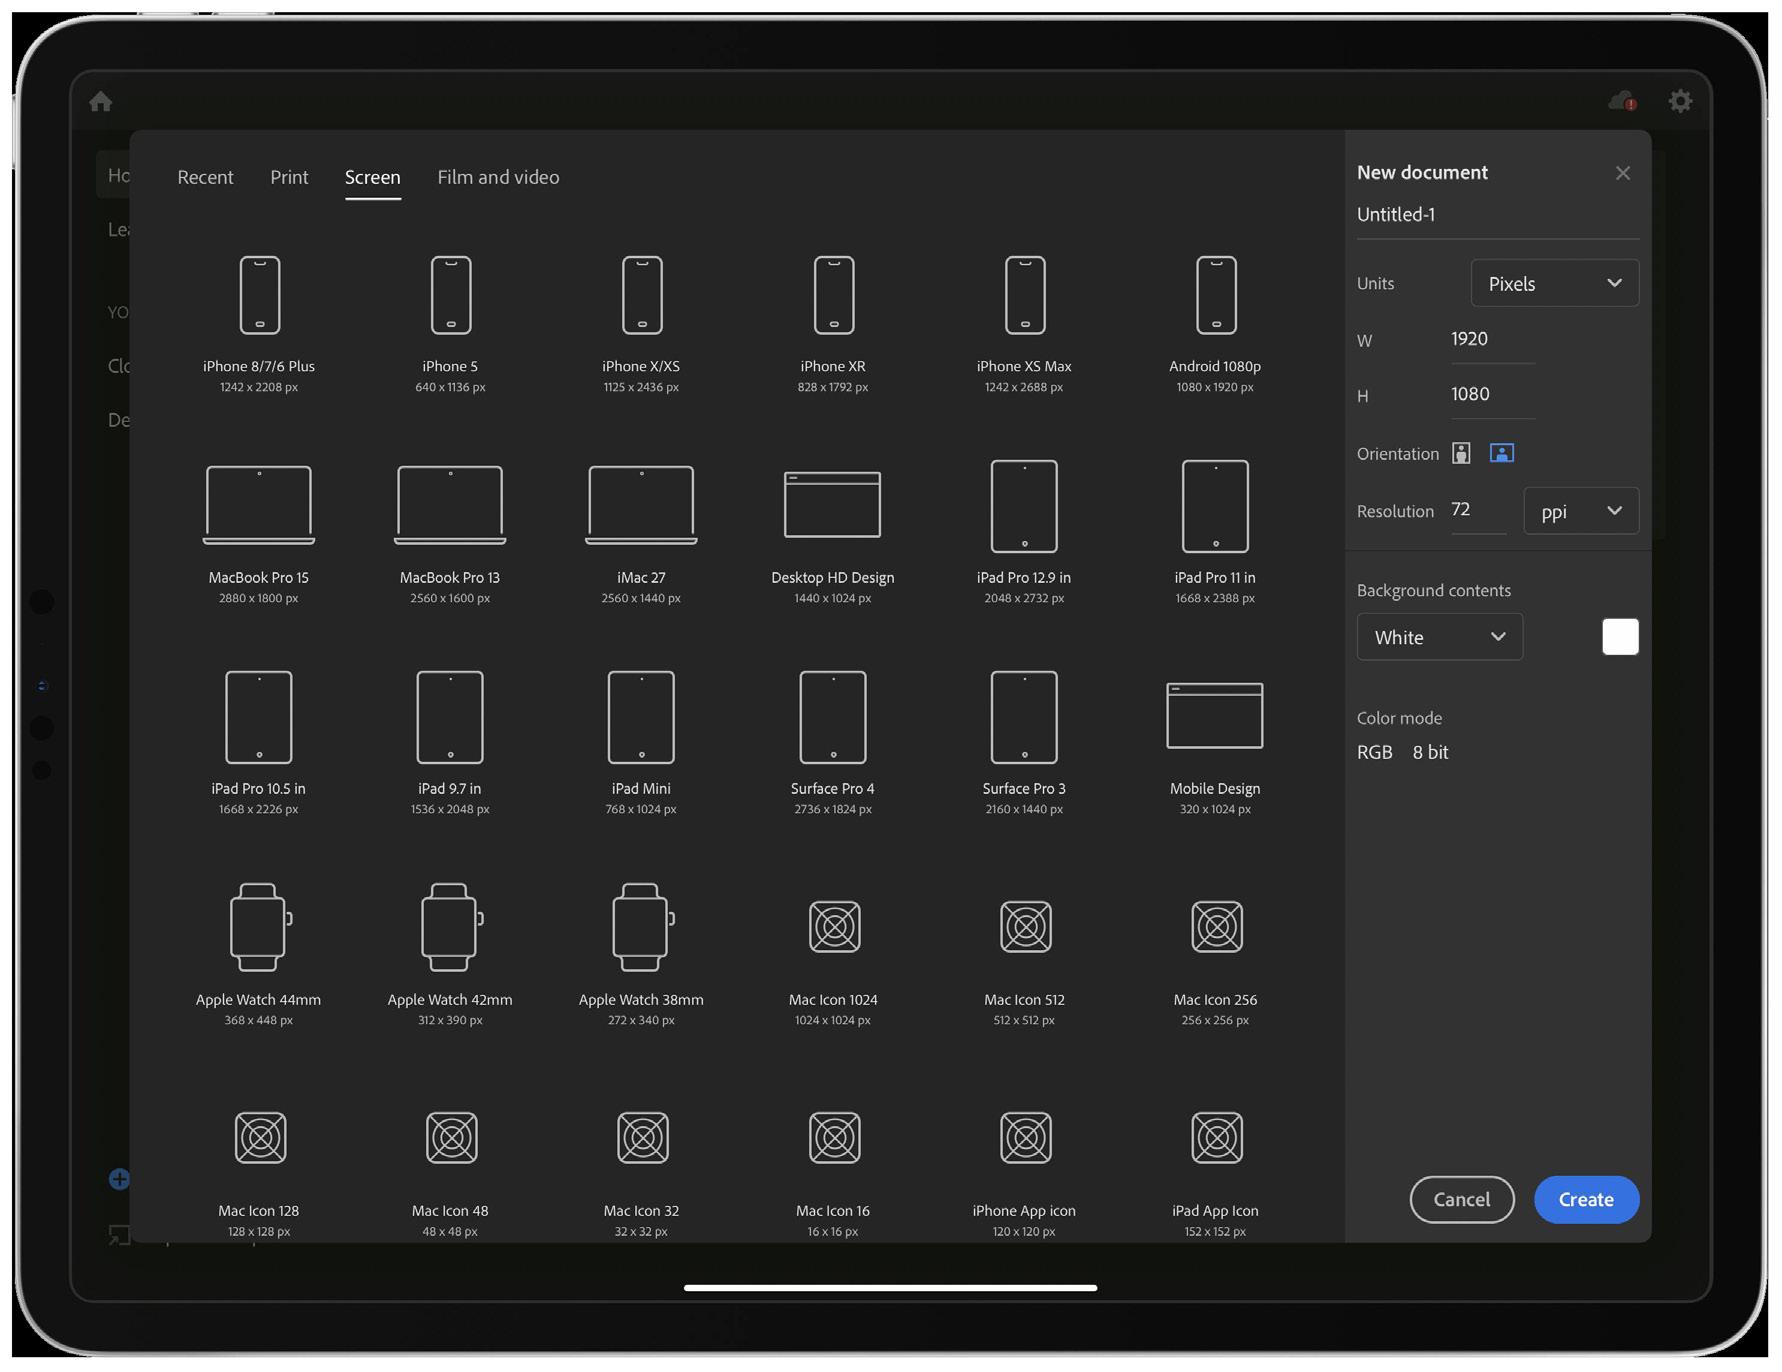Switch to the Film and video tab
This screenshot has height=1372, width=1782.
[x=498, y=177]
